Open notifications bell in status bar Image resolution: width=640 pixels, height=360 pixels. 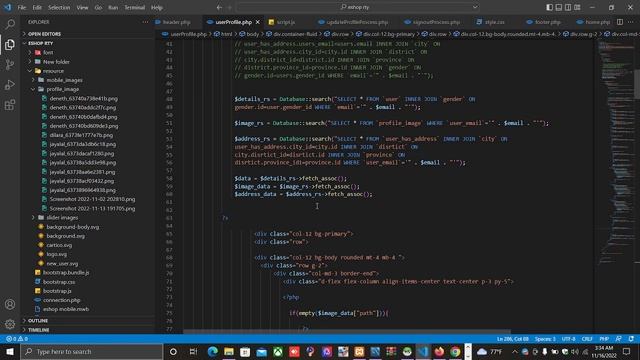pyautogui.click(x=631, y=339)
